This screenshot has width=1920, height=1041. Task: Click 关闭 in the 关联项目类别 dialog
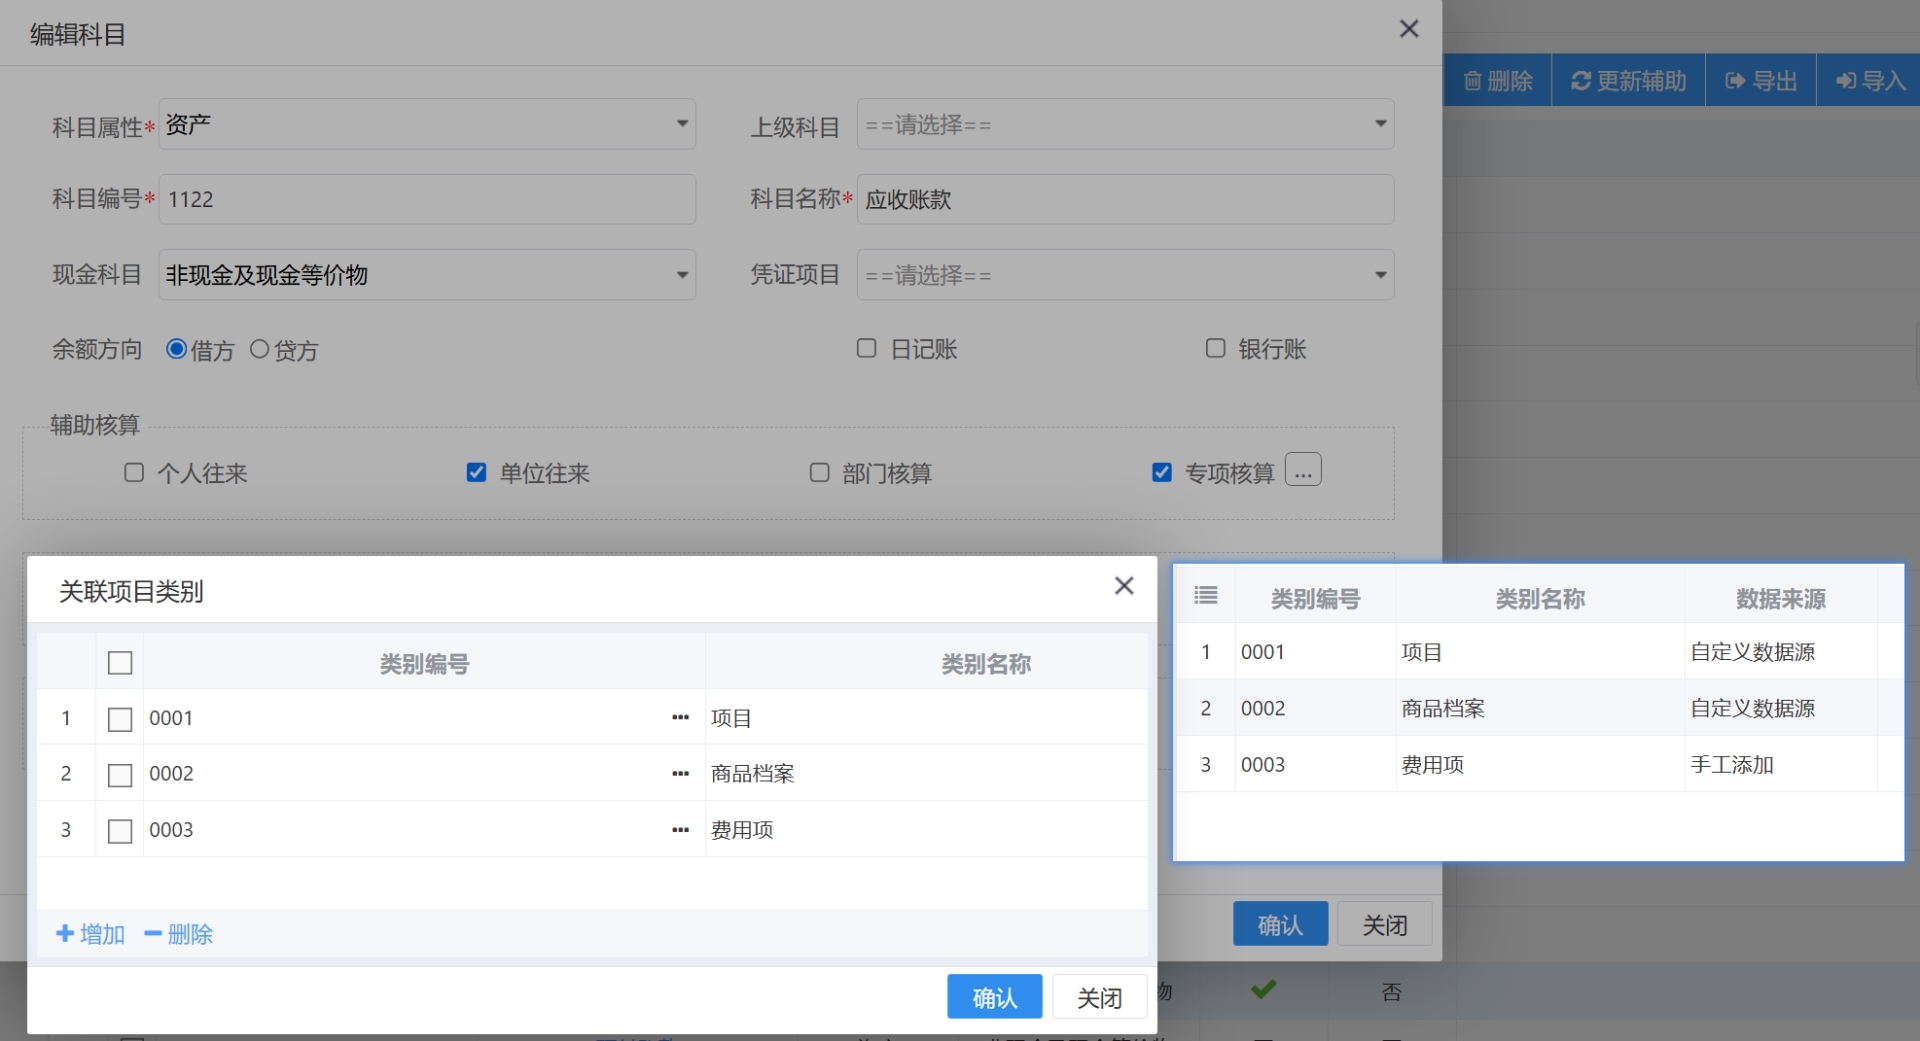pyautogui.click(x=1099, y=997)
